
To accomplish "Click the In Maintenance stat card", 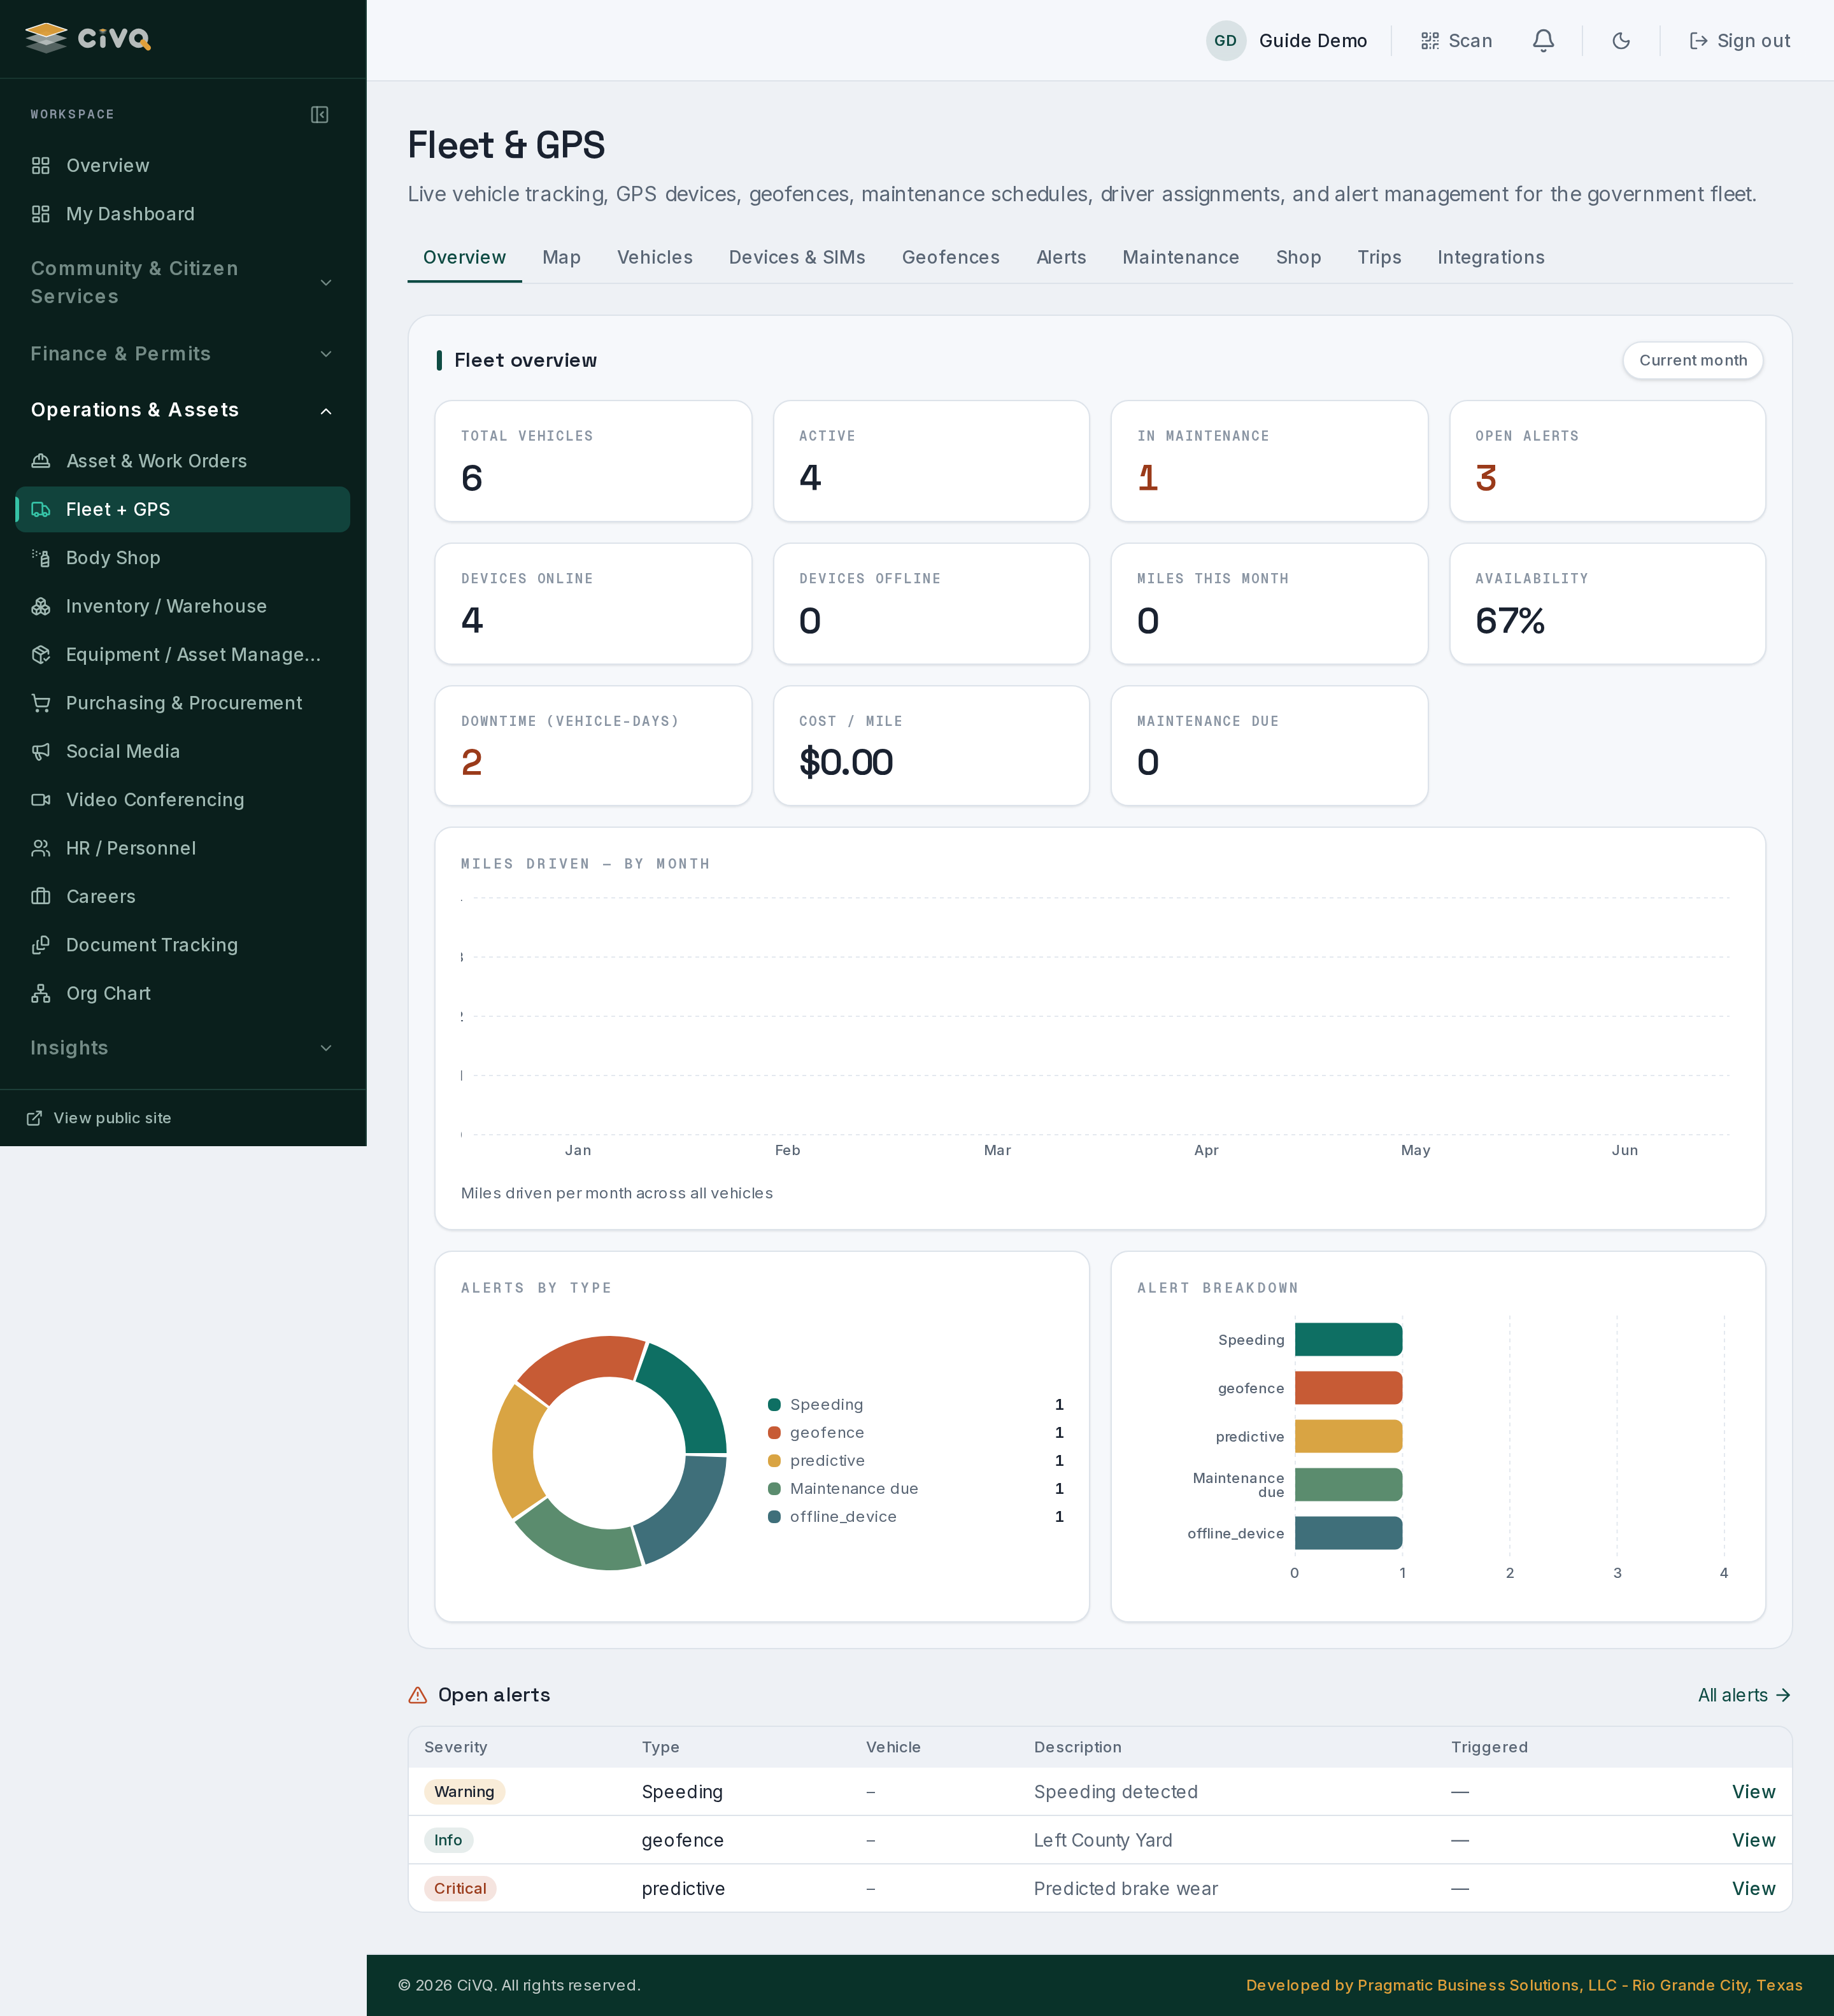I will point(1269,461).
